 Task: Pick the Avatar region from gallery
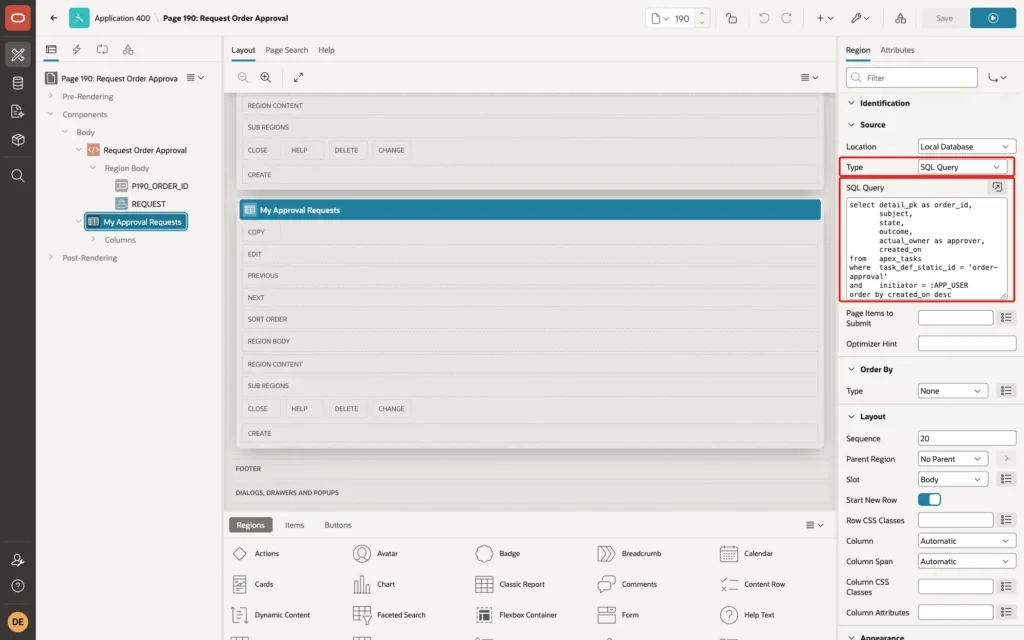coord(376,554)
